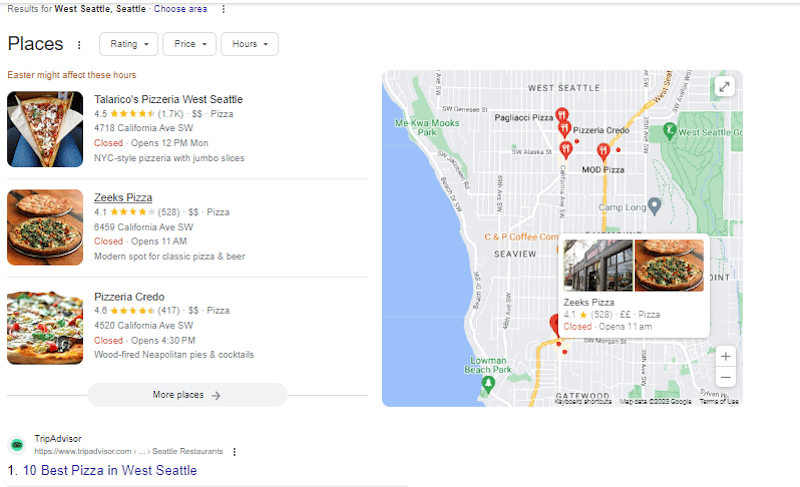Open the Hours filter dropdown

(249, 44)
